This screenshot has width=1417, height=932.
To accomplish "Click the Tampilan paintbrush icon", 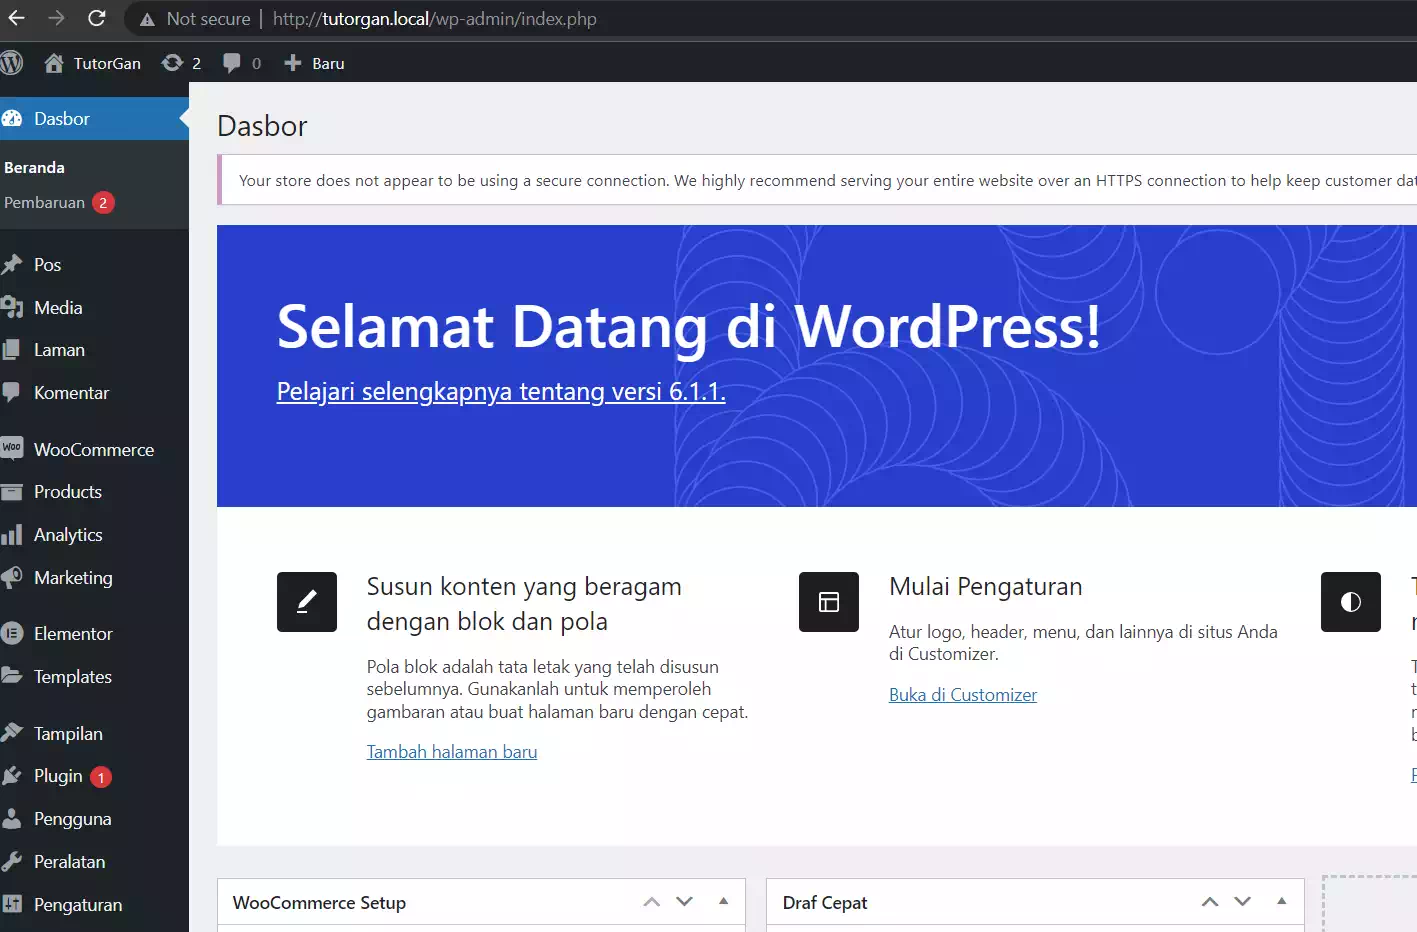I will [12, 733].
